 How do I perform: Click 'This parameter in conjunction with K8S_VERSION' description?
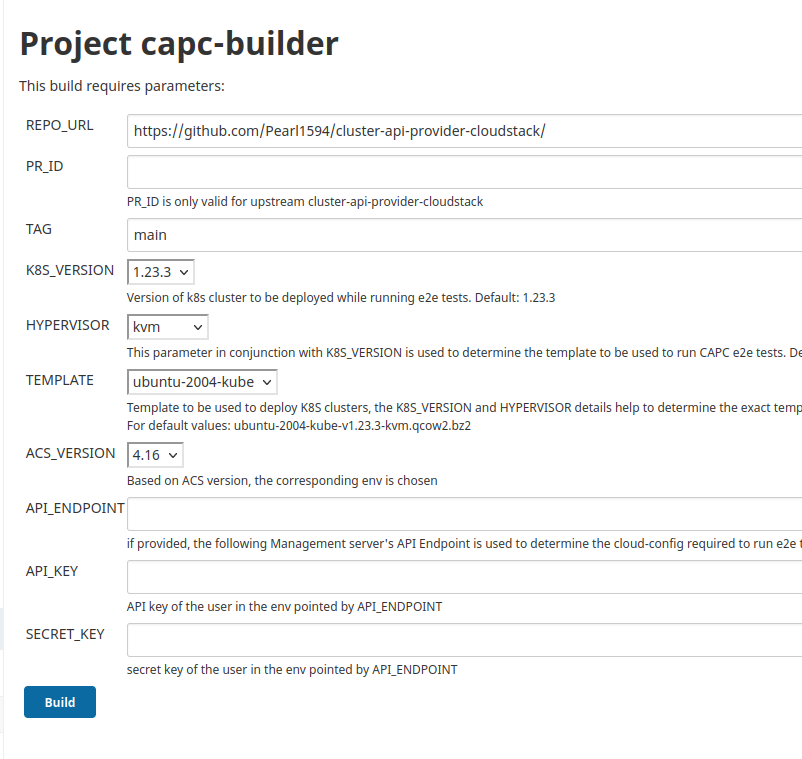tap(464, 353)
